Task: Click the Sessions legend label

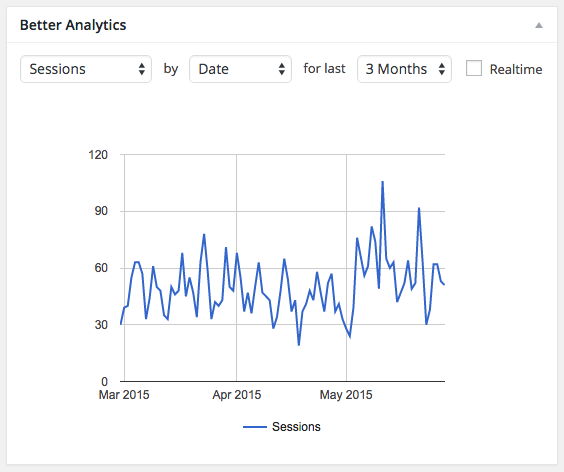Action: [296, 427]
